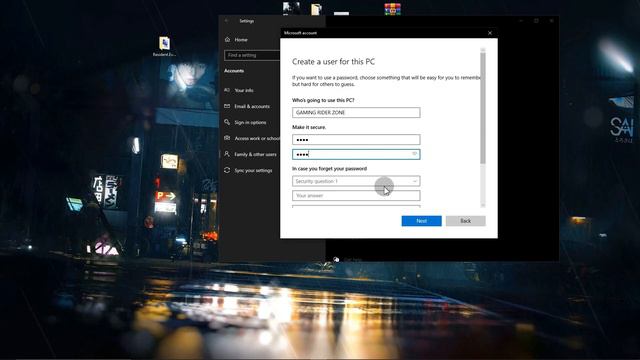640x360 pixels.
Task: Click the dialog's vertical scrollbar thumb
Action: 483,108
